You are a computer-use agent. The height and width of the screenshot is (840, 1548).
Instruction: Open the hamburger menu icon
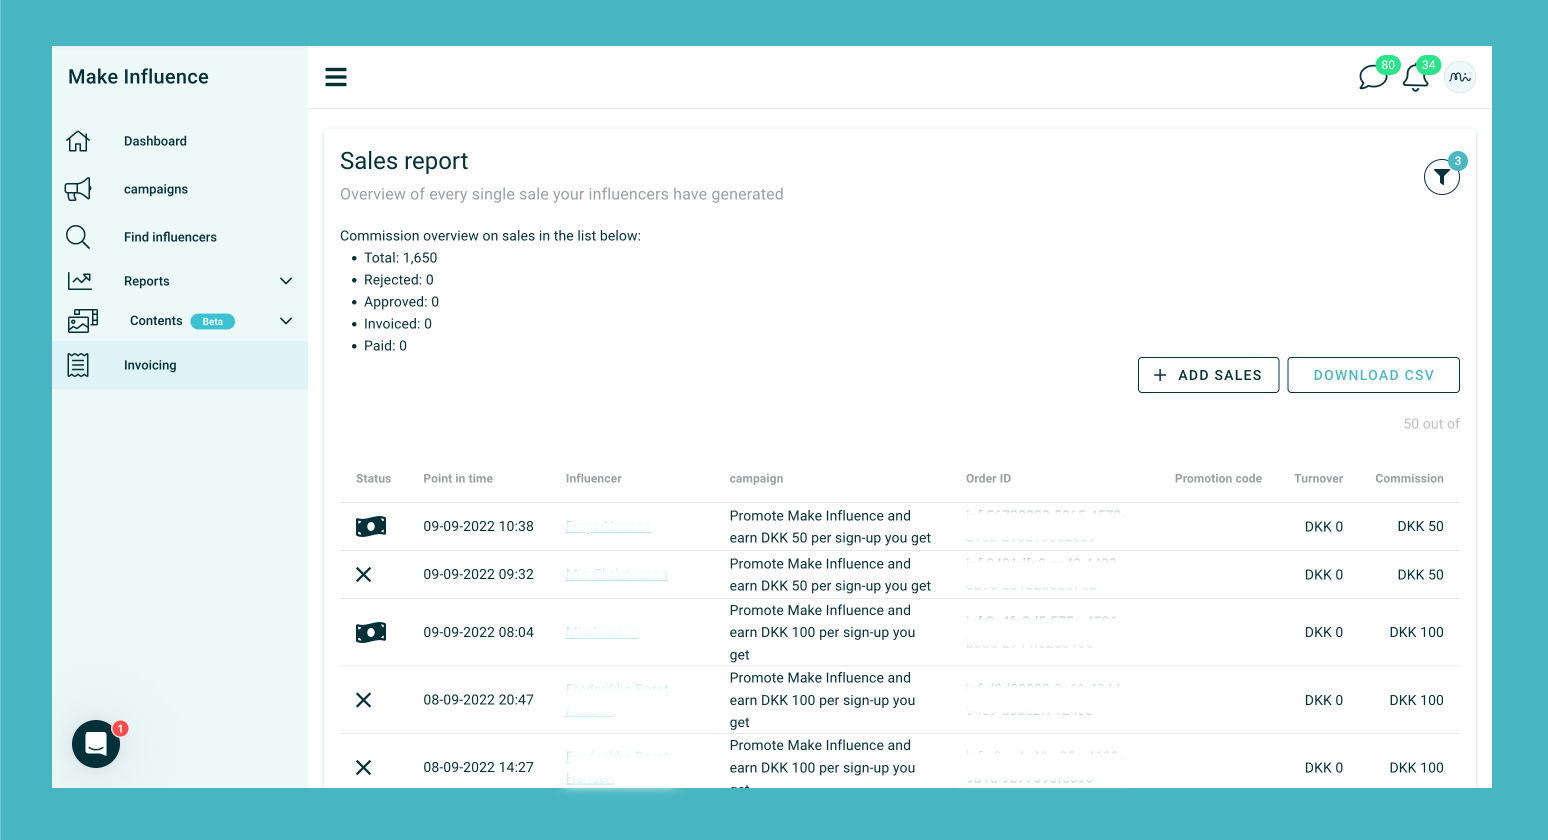coord(336,77)
